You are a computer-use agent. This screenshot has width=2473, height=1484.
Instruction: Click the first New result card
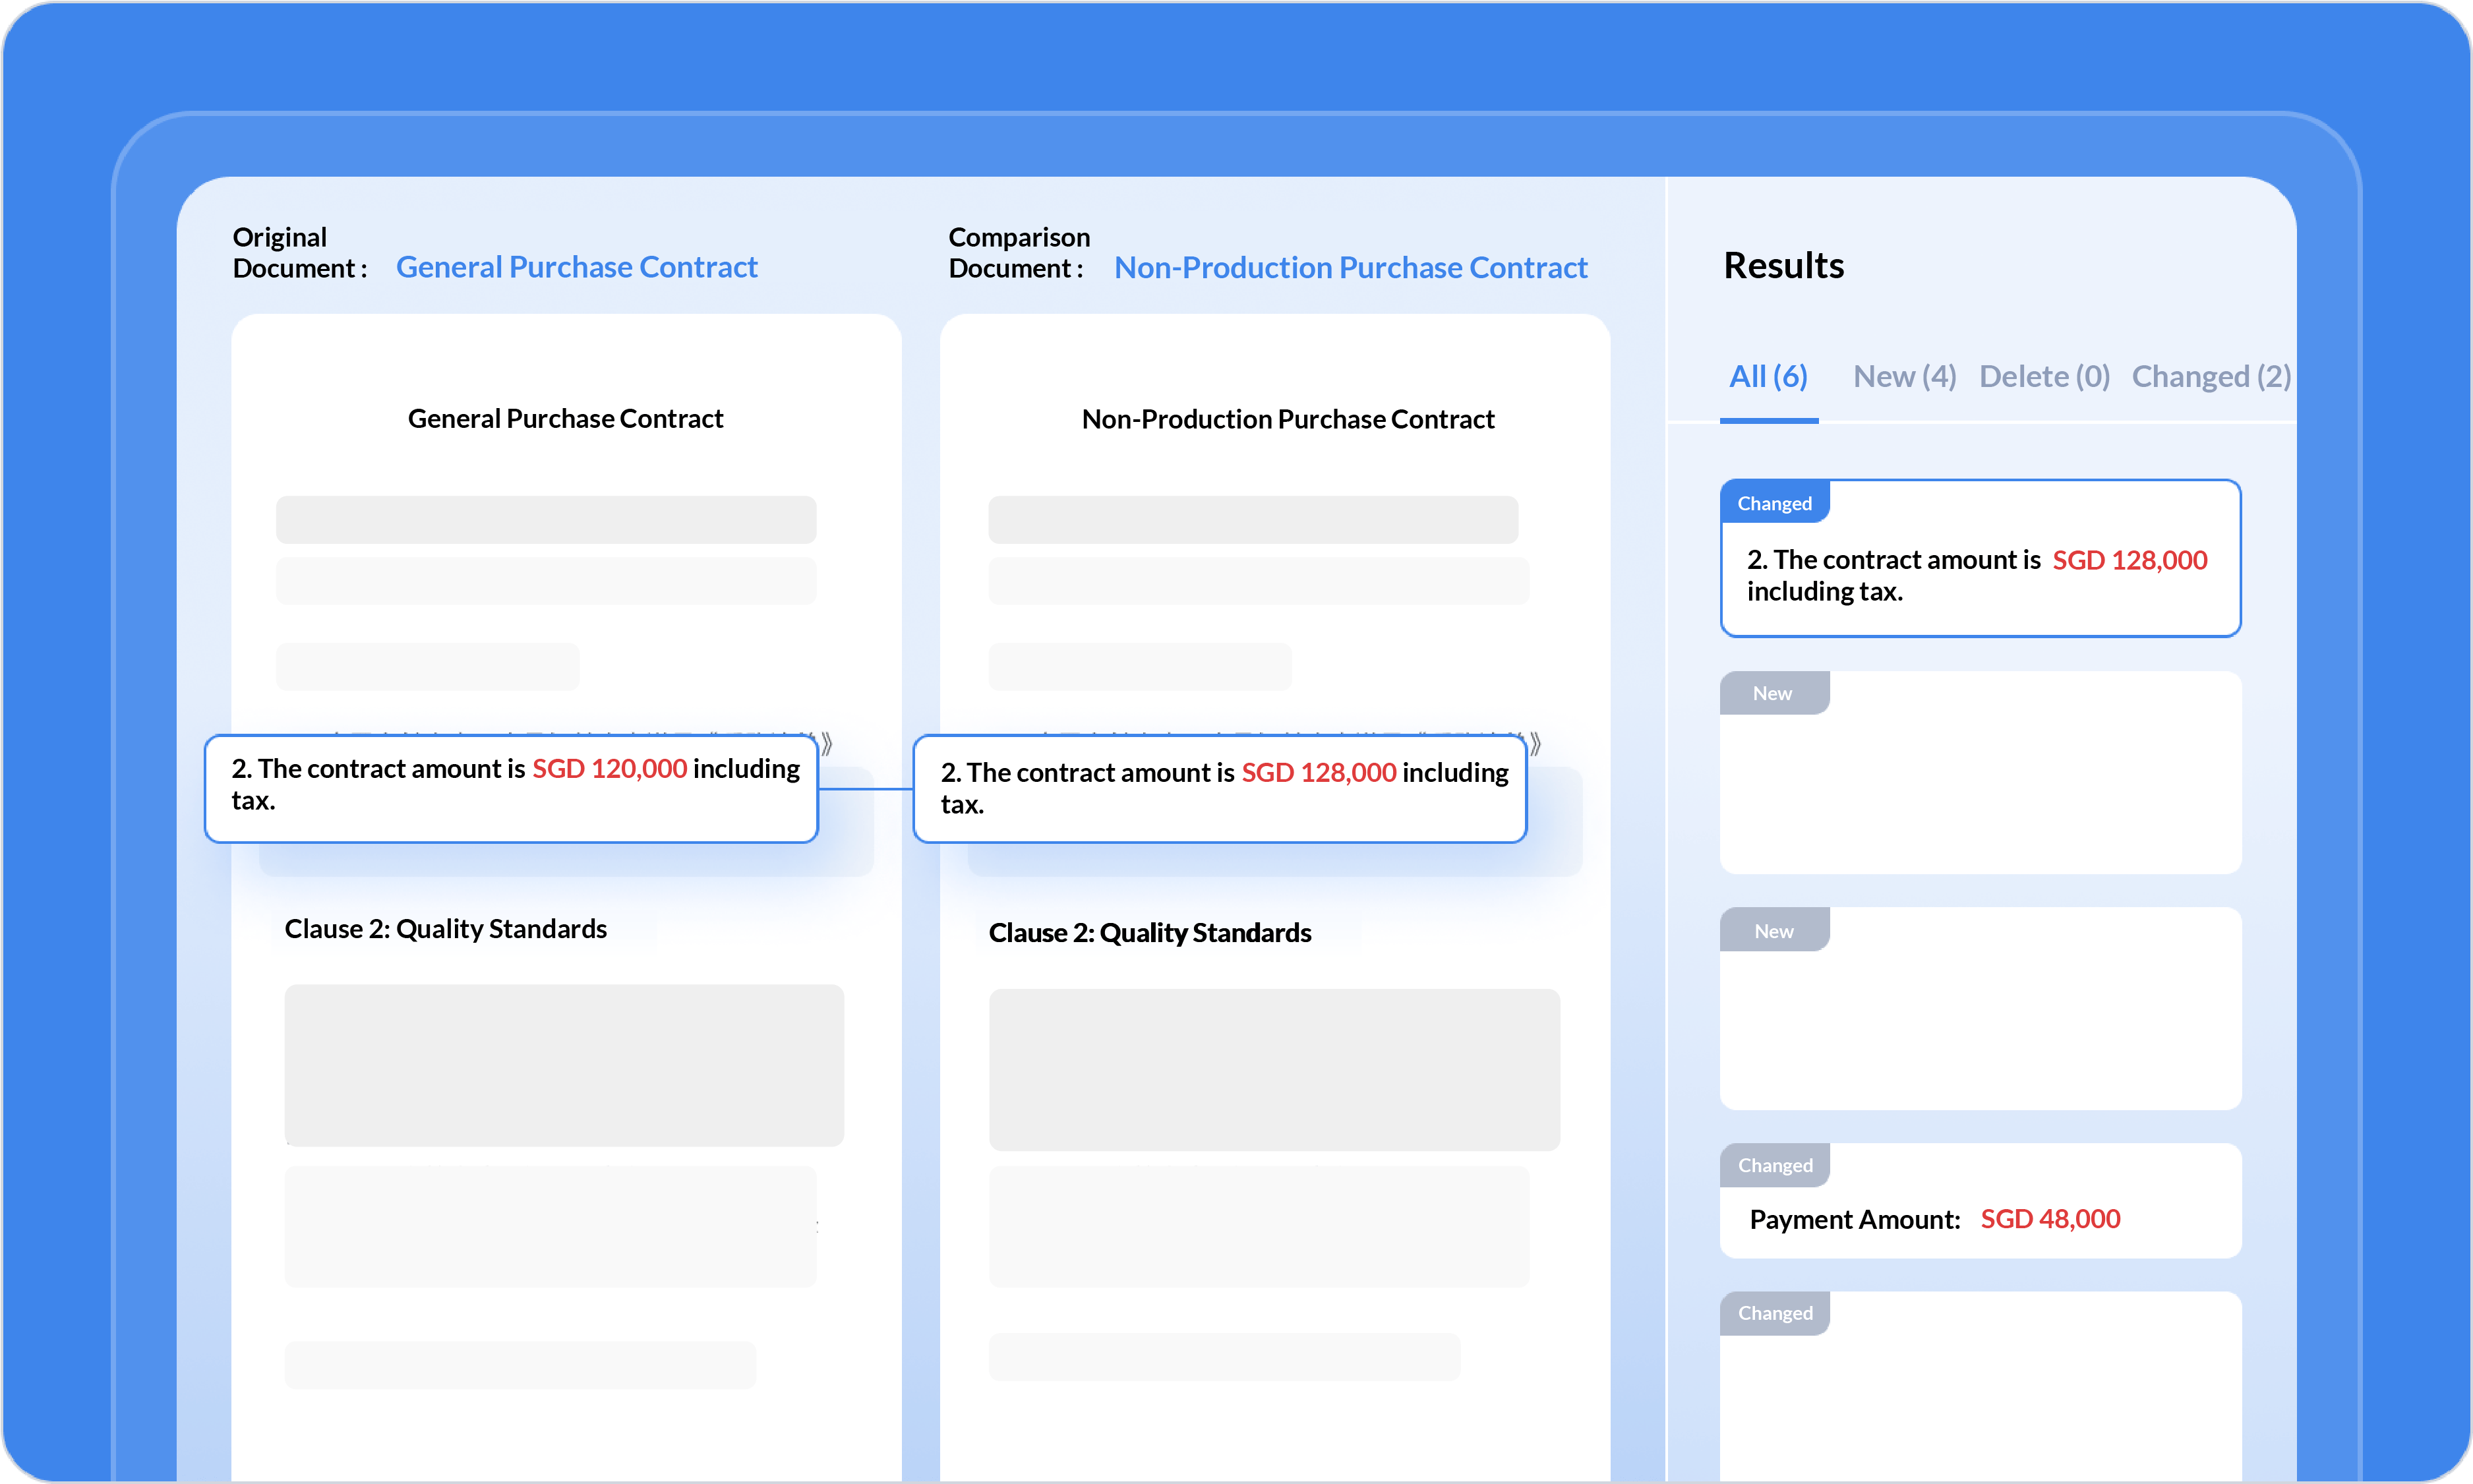pos(1979,790)
